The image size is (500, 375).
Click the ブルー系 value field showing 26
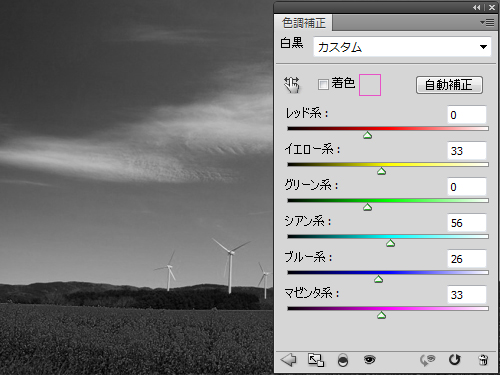pyautogui.click(x=466, y=259)
